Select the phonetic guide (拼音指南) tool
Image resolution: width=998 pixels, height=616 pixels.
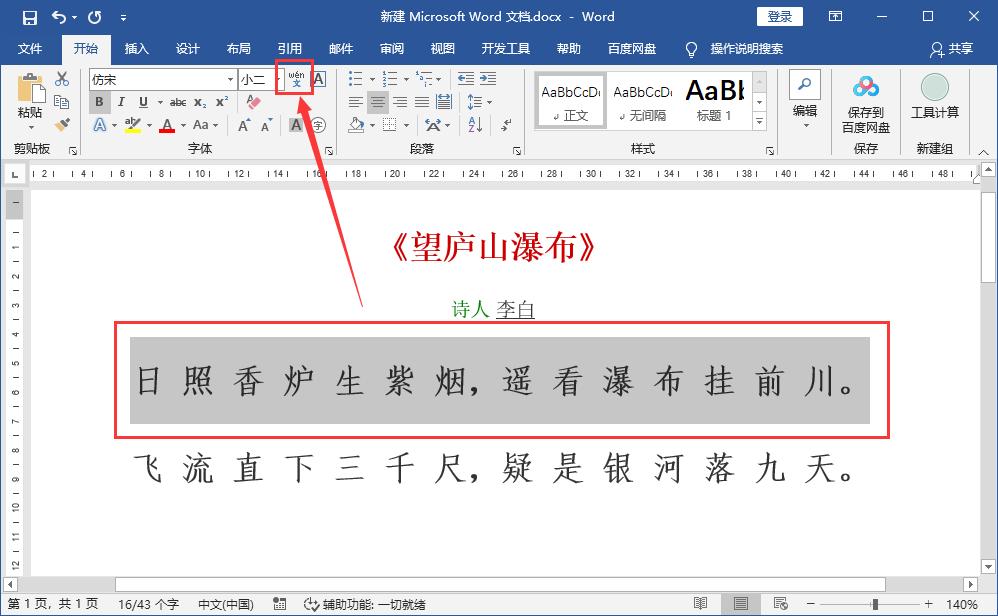click(295, 80)
